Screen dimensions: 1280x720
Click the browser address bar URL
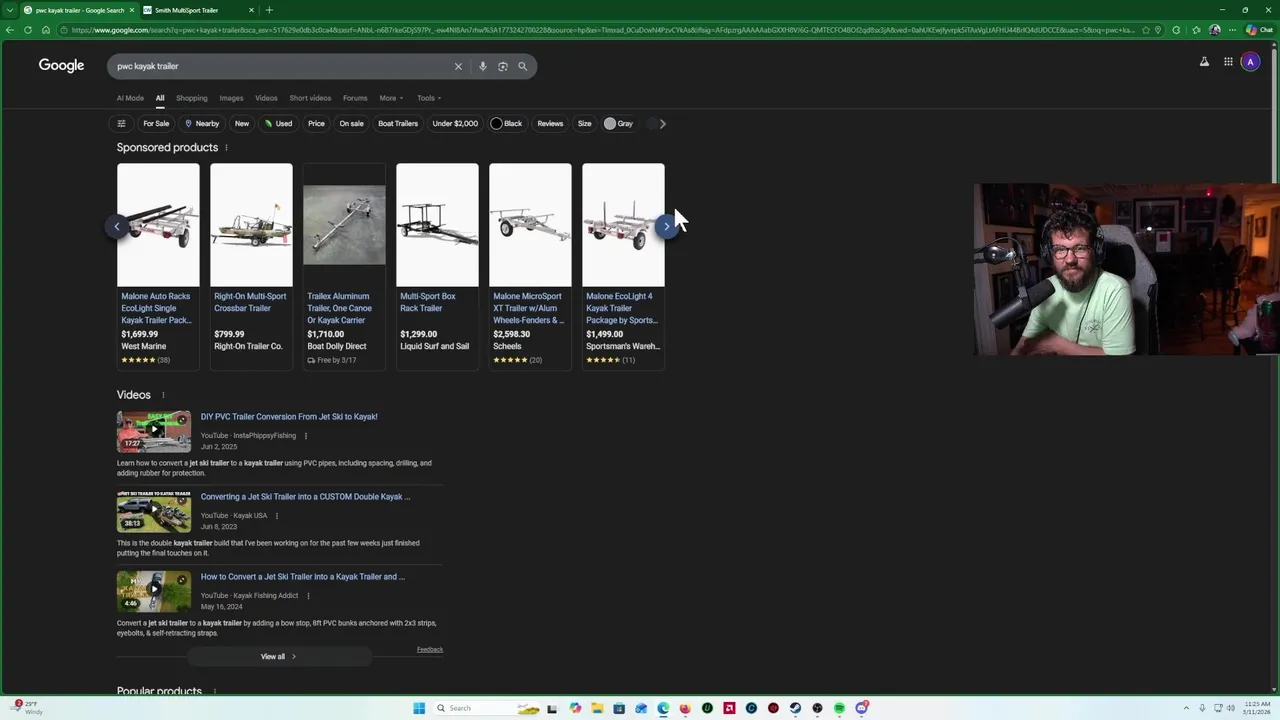[600, 30]
